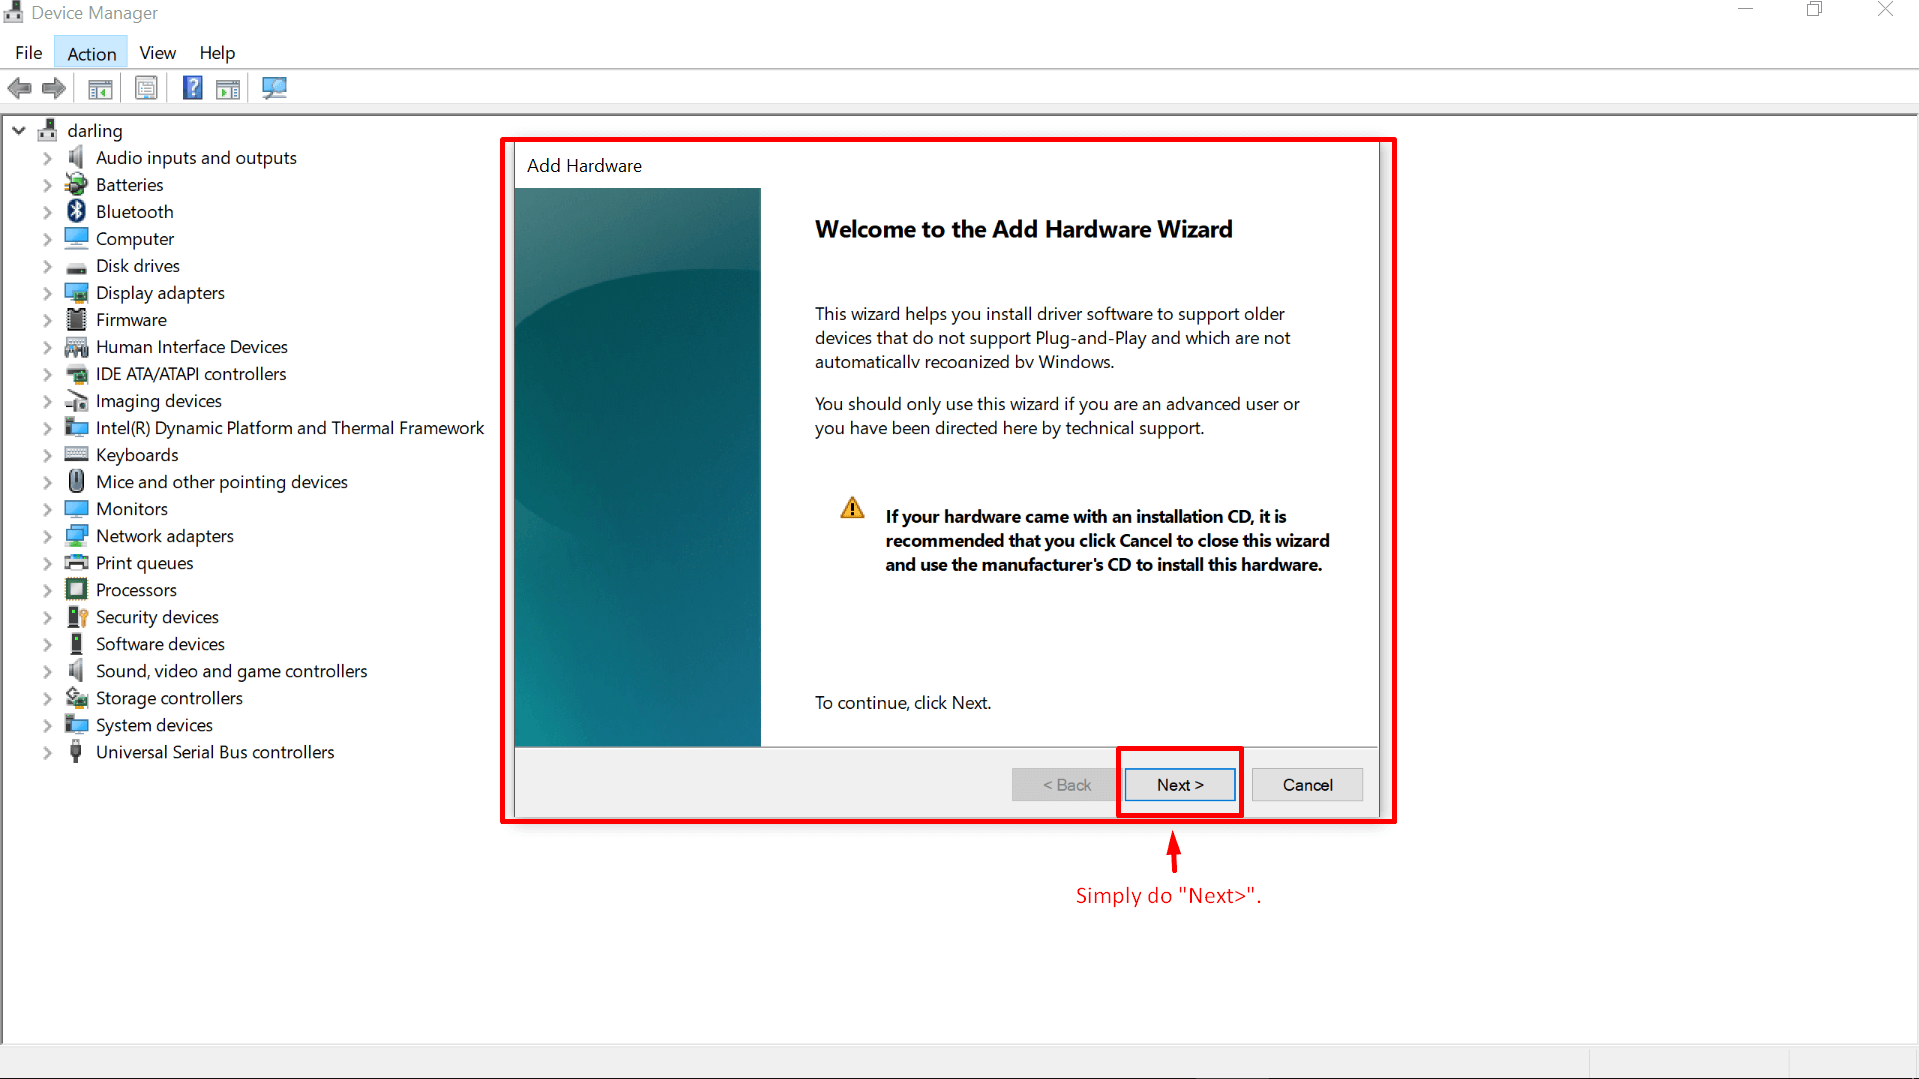The image size is (1919, 1079).
Task: Expand the Monitors category
Action: (47, 509)
